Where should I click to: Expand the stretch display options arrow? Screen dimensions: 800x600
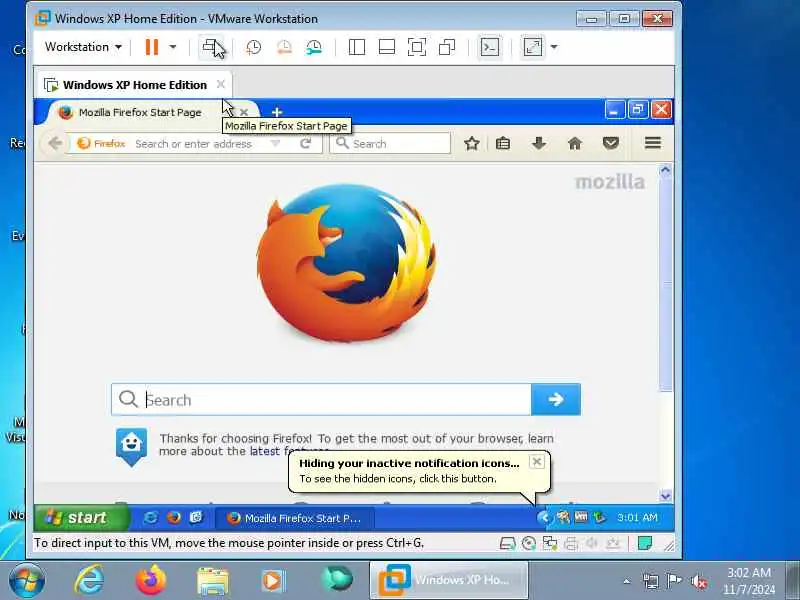[554, 47]
